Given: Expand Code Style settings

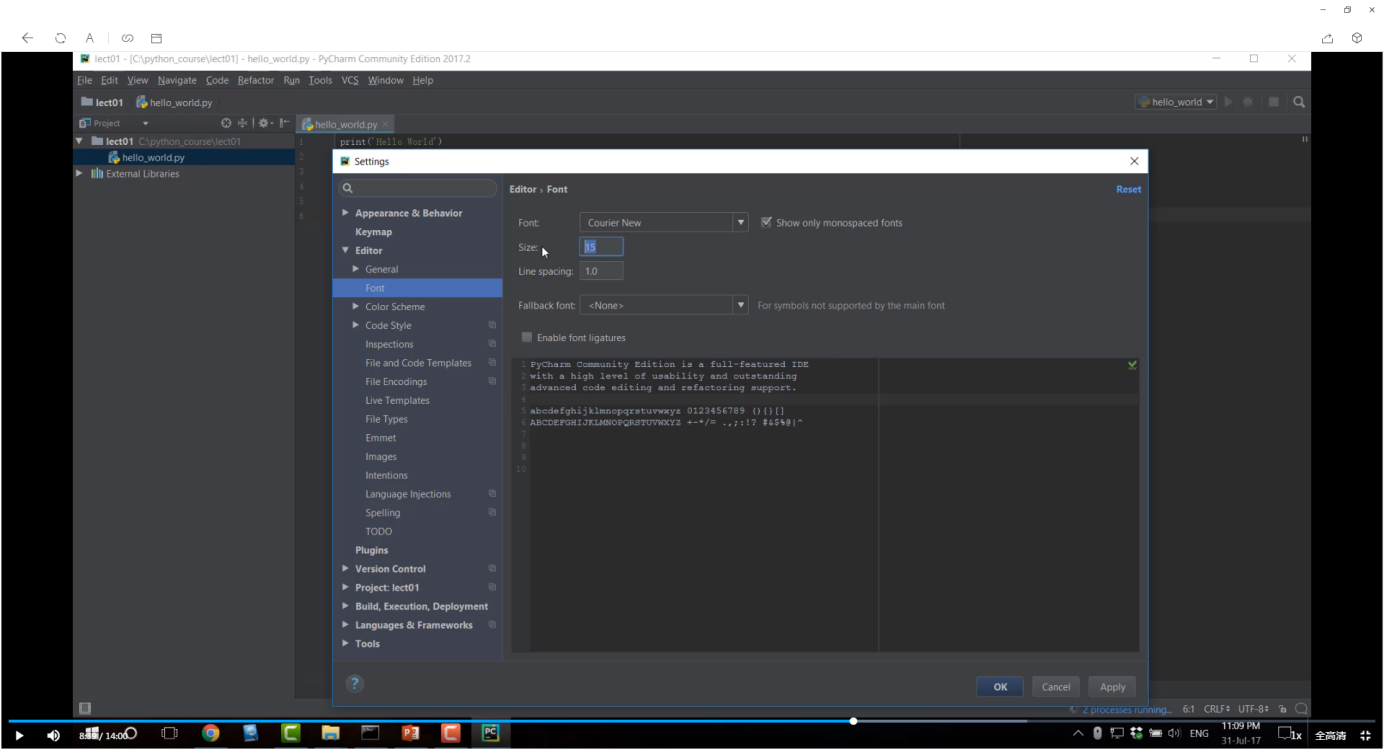Looking at the screenshot, I should tap(356, 325).
